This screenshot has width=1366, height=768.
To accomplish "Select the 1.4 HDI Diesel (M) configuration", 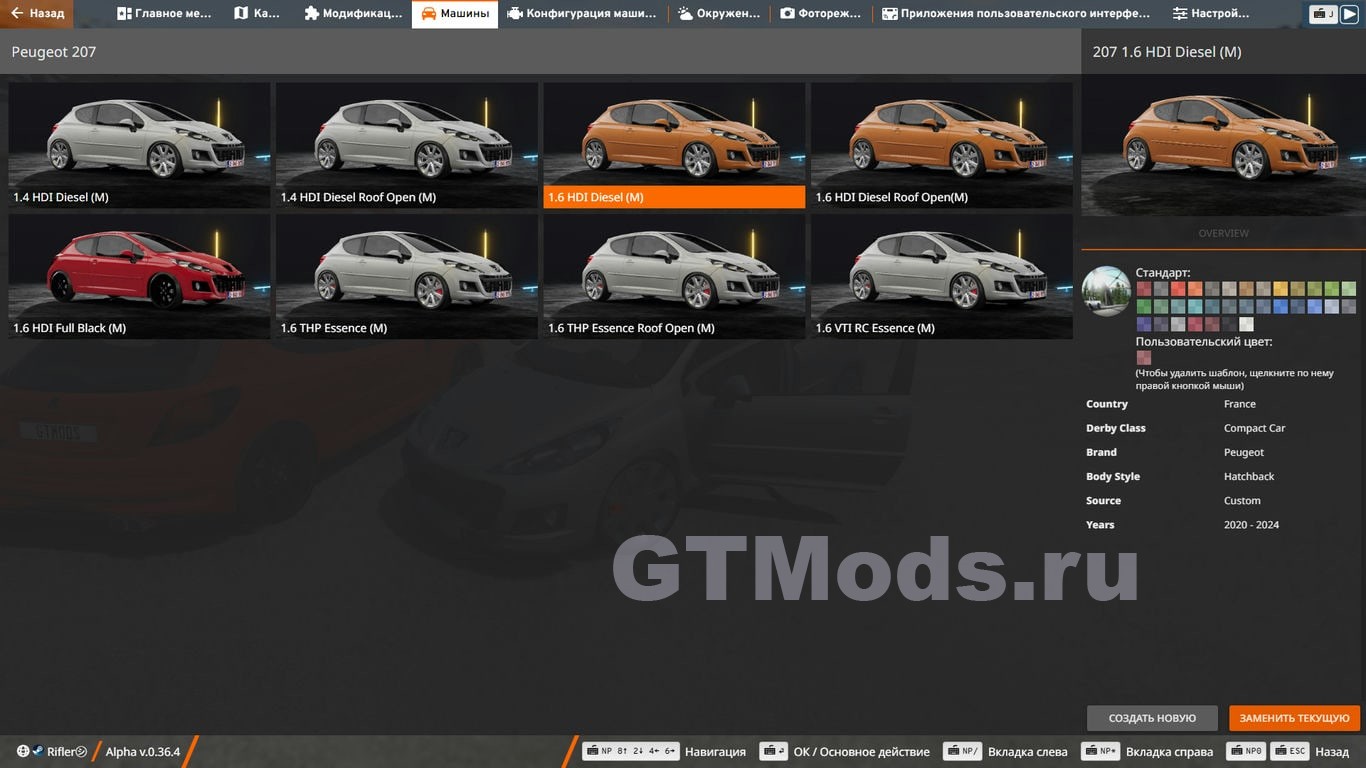I will click(x=140, y=145).
